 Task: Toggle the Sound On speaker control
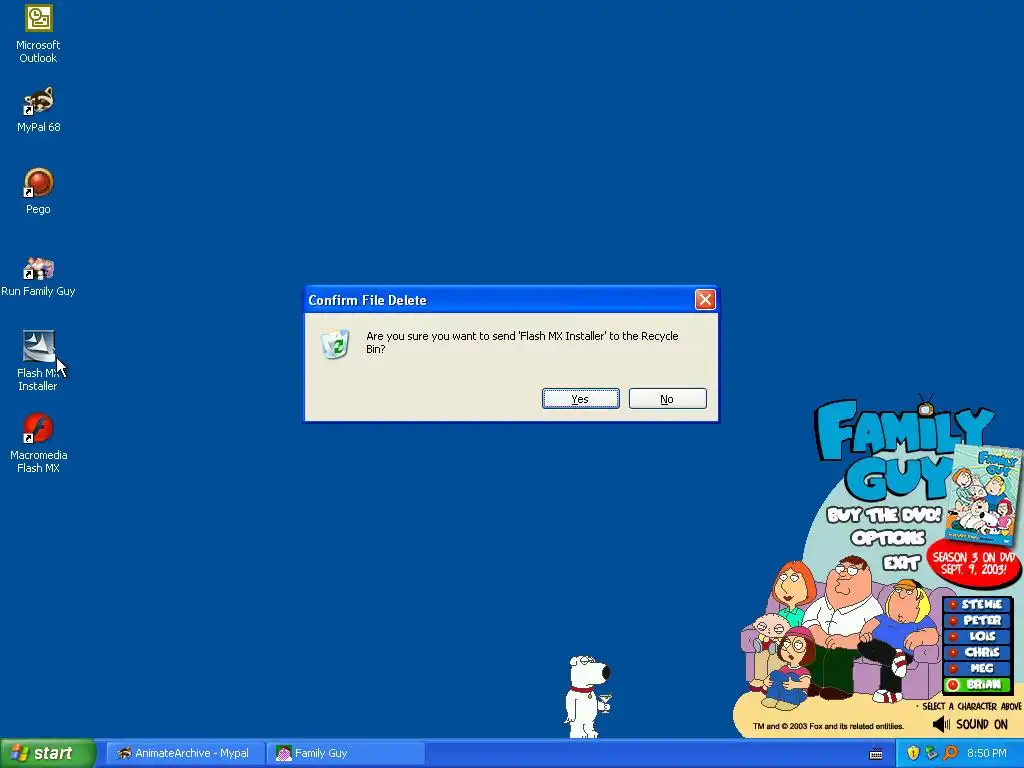[970, 724]
